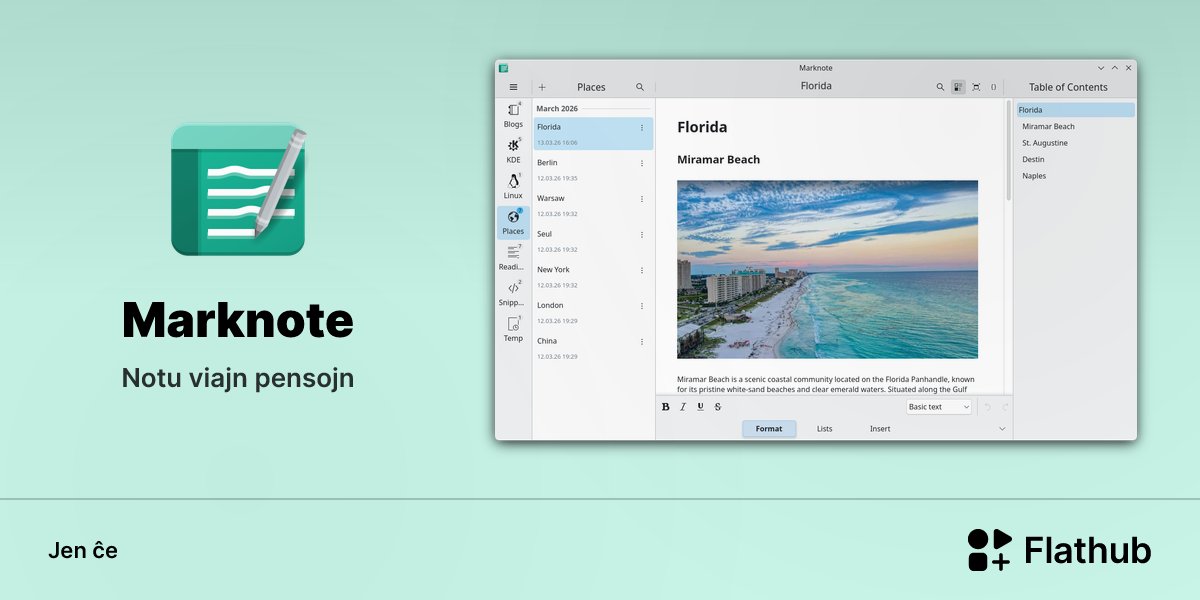This screenshot has width=1200, height=600.
Task: Click the Flathub logo
Action: pos(1059,550)
